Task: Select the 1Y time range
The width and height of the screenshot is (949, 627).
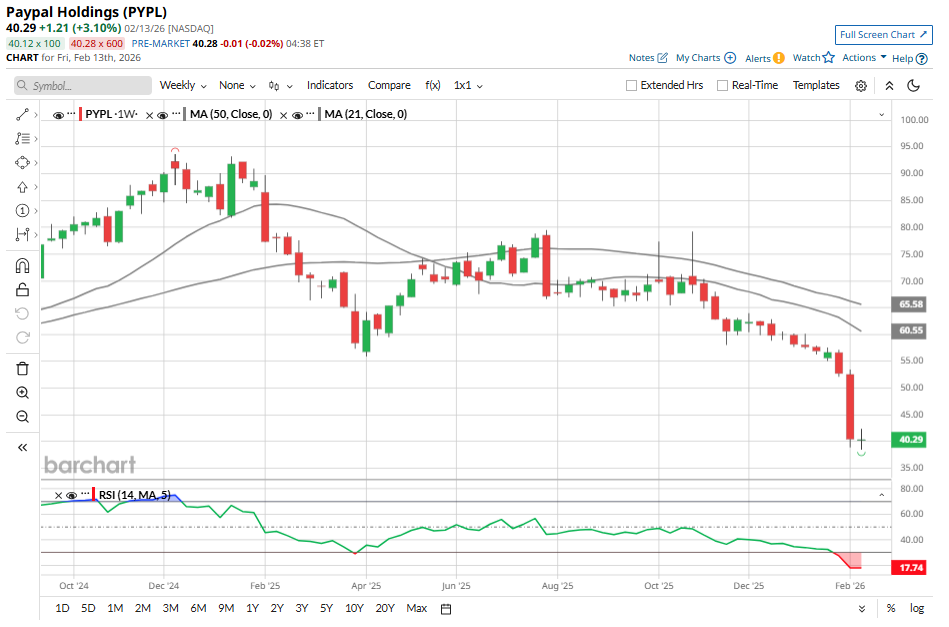Action: 252,609
